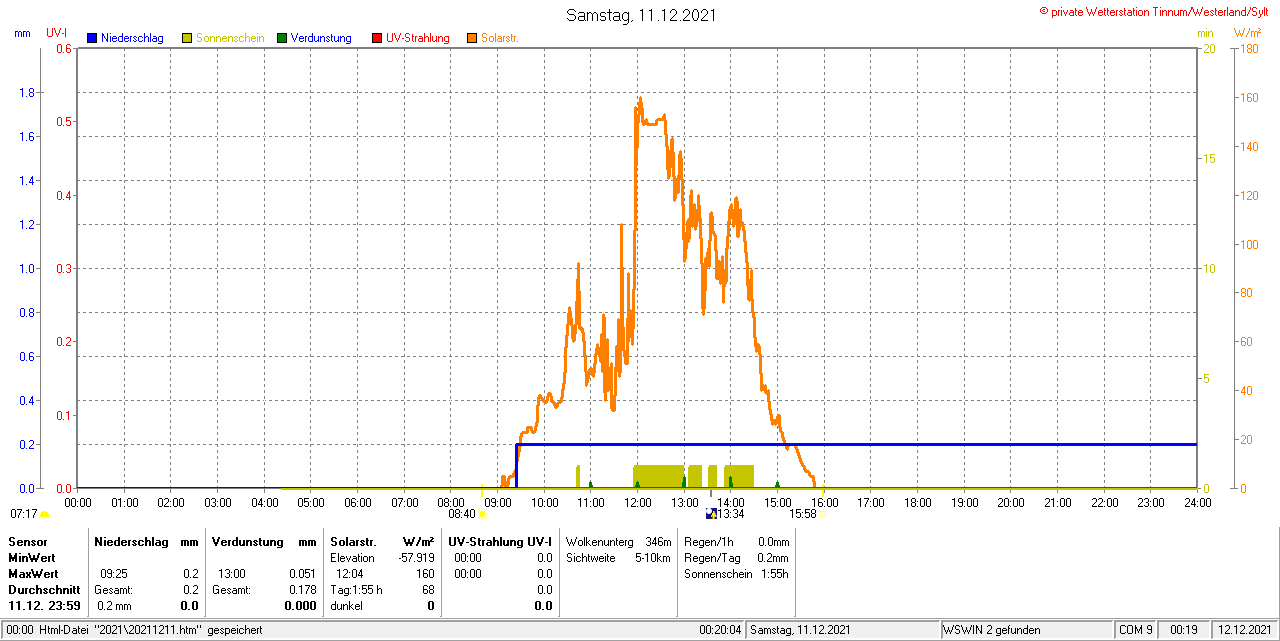Click the Sichtweite 5-10km reading
1280x641 pixels.
[x=618, y=557]
